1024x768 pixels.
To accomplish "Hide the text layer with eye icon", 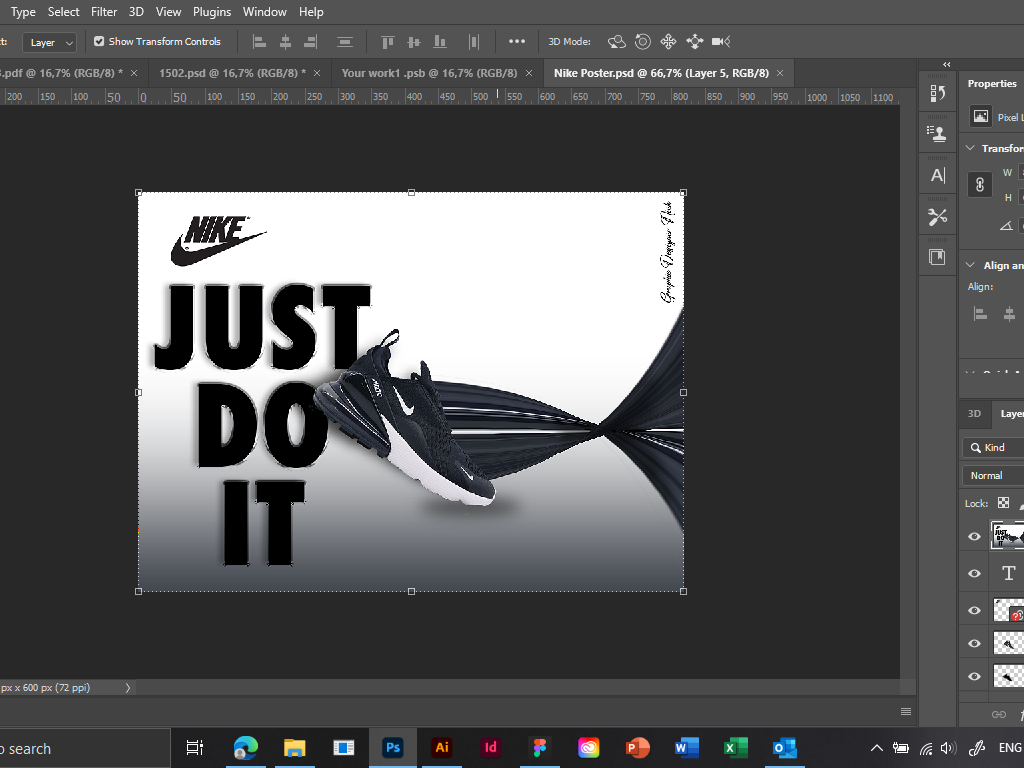I will point(974,573).
